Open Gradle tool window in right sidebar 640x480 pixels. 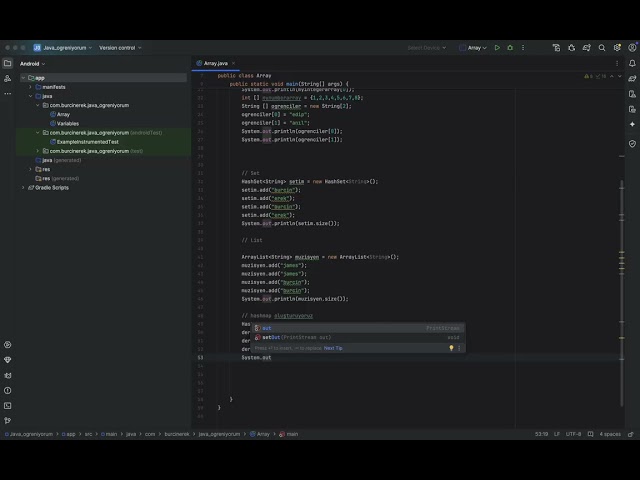(x=632, y=78)
